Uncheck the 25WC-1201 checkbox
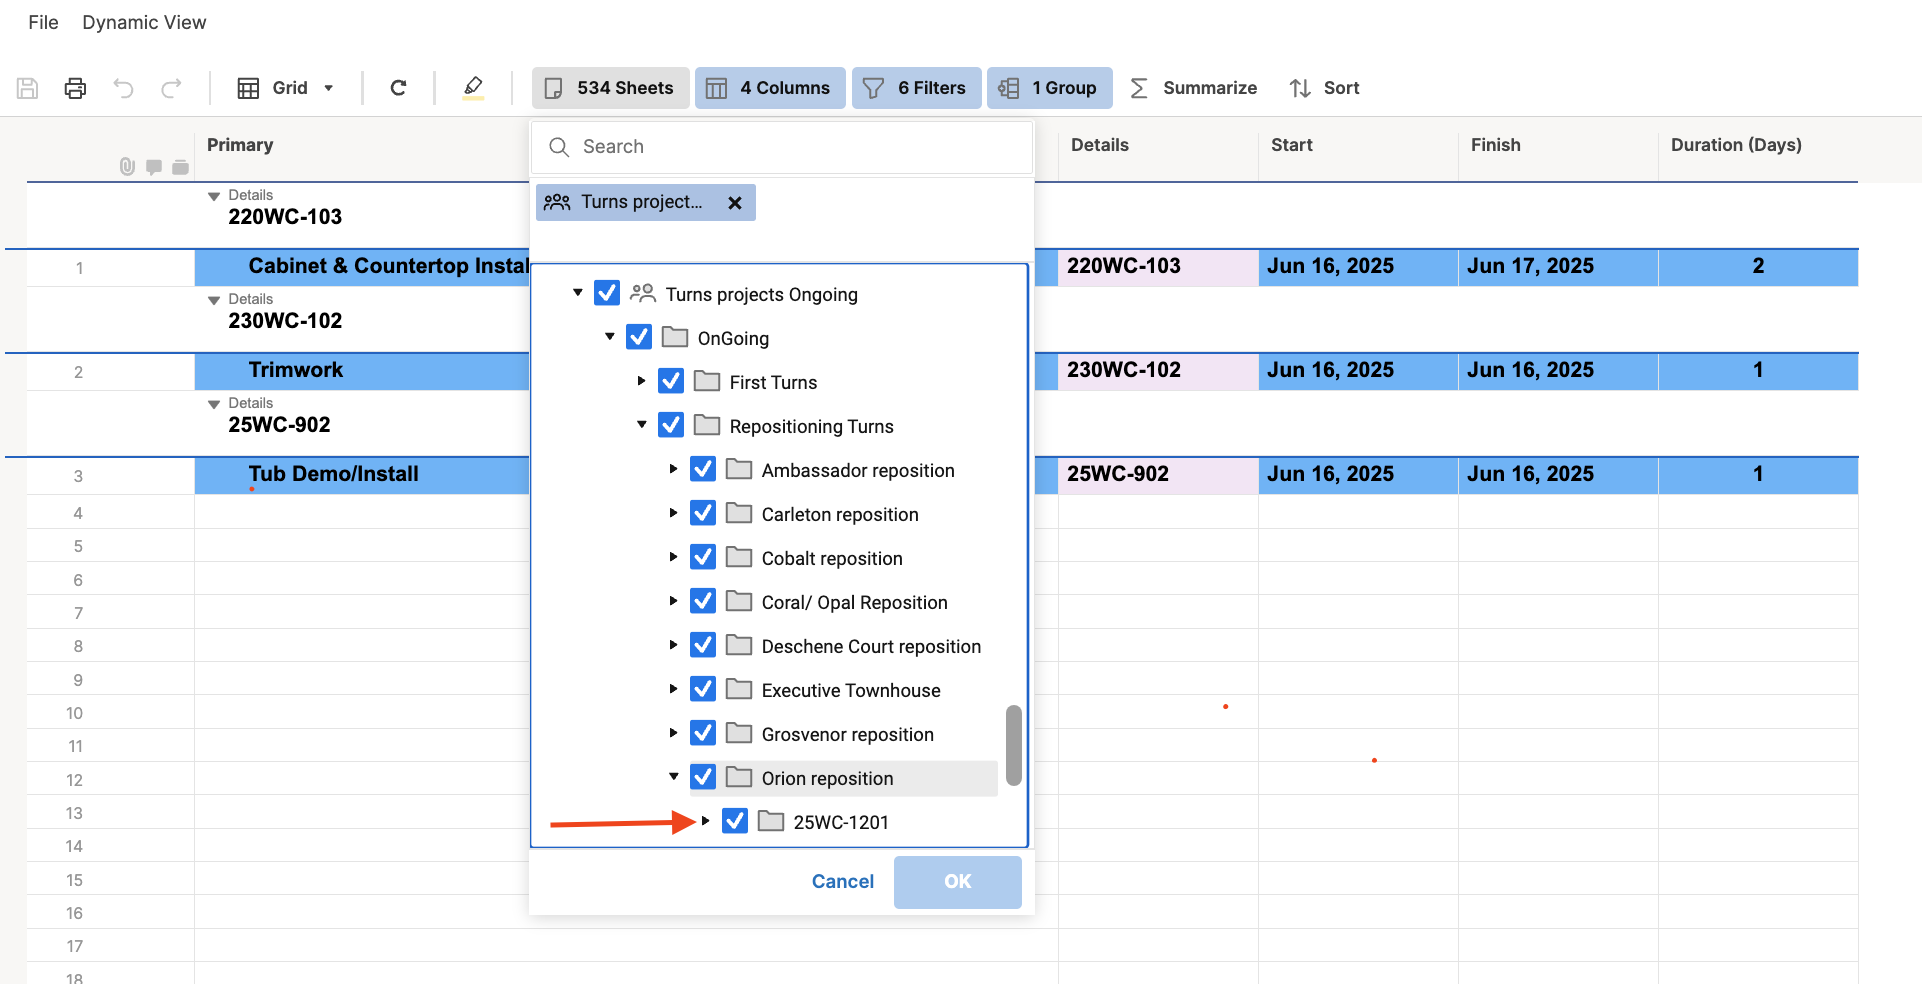Viewport: 1922px width, 984px height. (735, 821)
